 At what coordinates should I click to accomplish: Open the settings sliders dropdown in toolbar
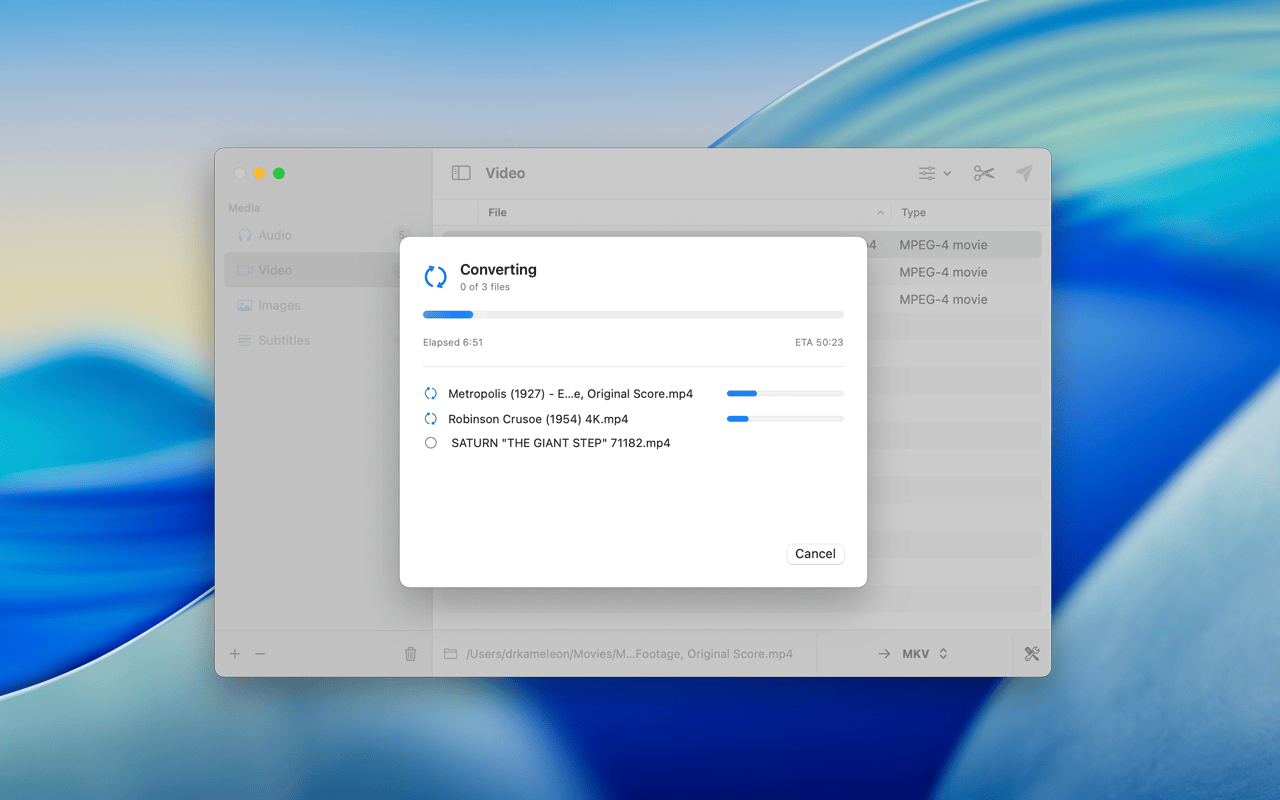(x=935, y=173)
